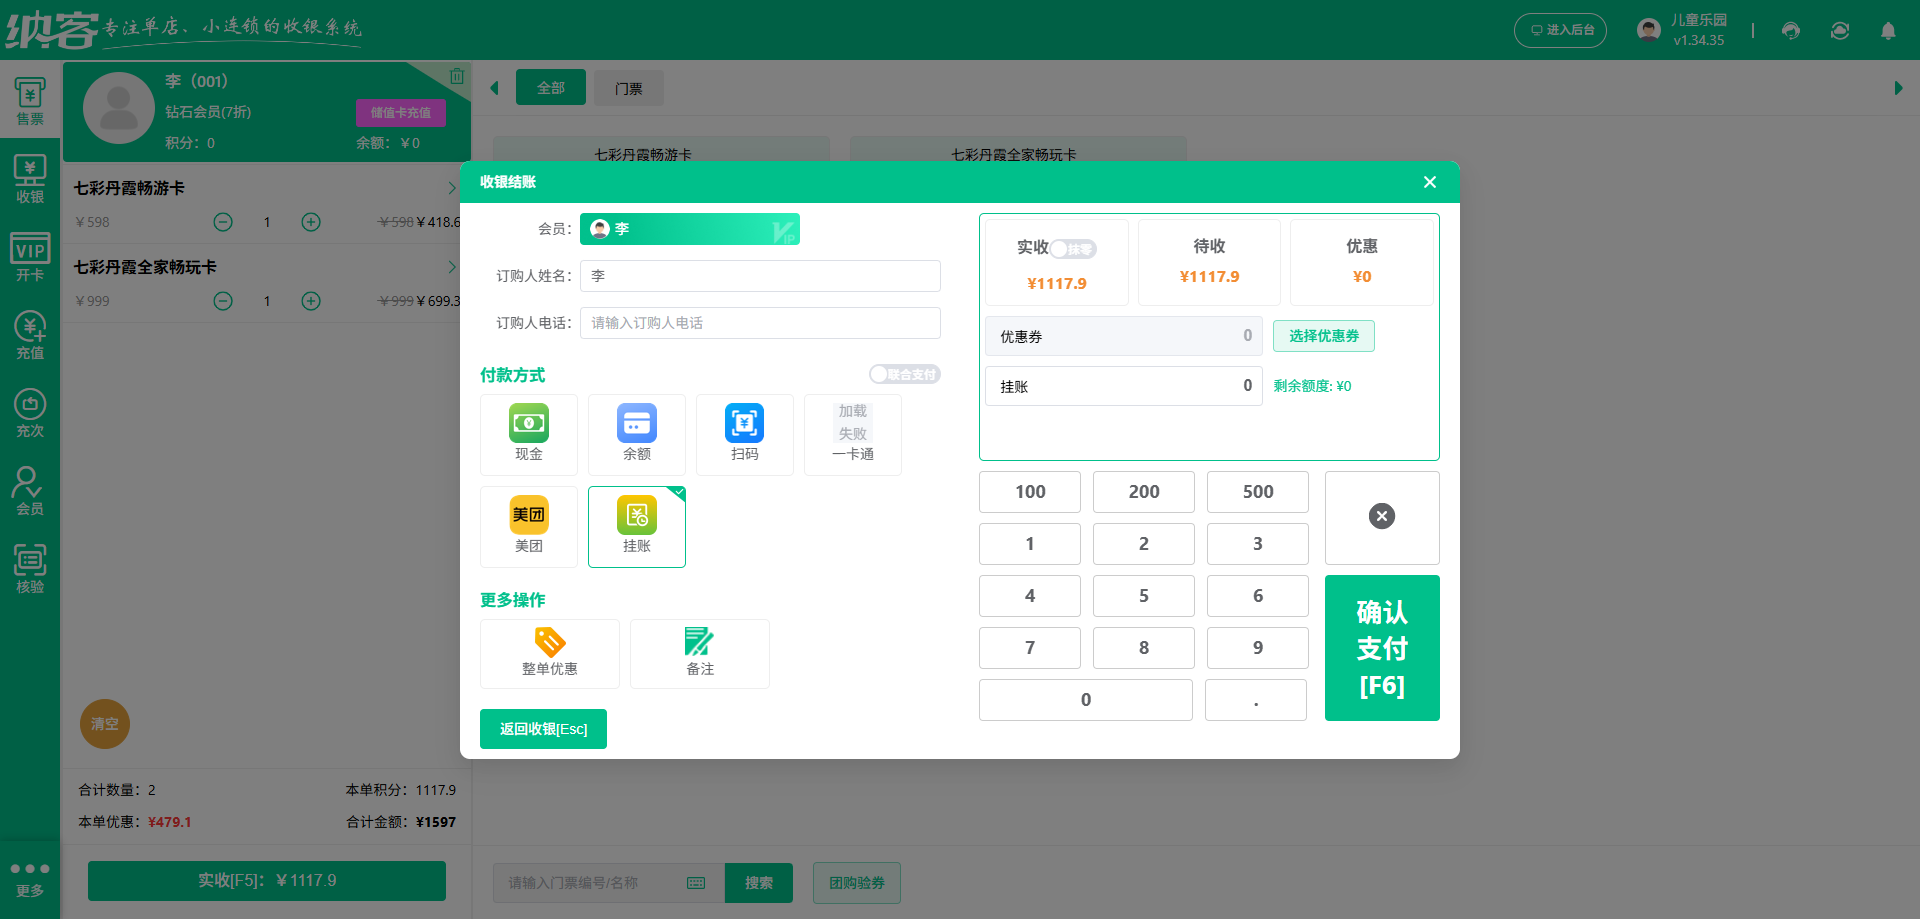Switch to the 门票 tab
The height and width of the screenshot is (919, 1920).
(628, 87)
